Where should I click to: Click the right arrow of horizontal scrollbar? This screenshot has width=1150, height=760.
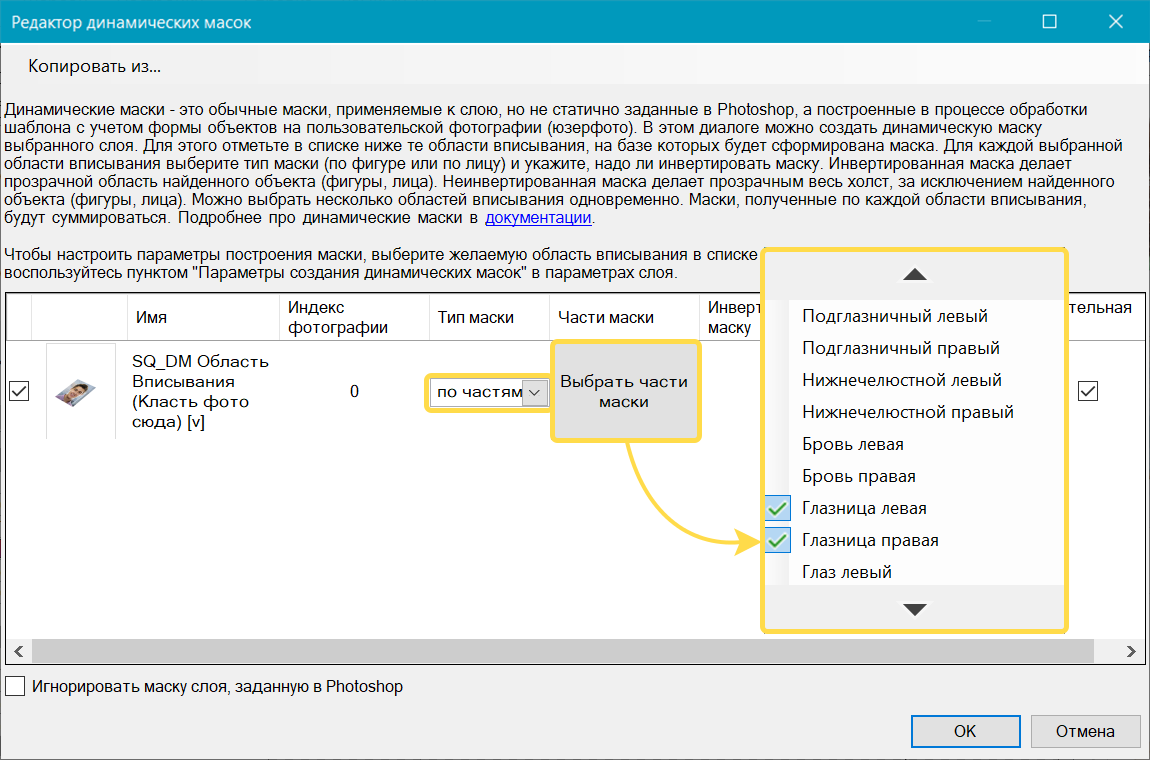(x=1131, y=651)
